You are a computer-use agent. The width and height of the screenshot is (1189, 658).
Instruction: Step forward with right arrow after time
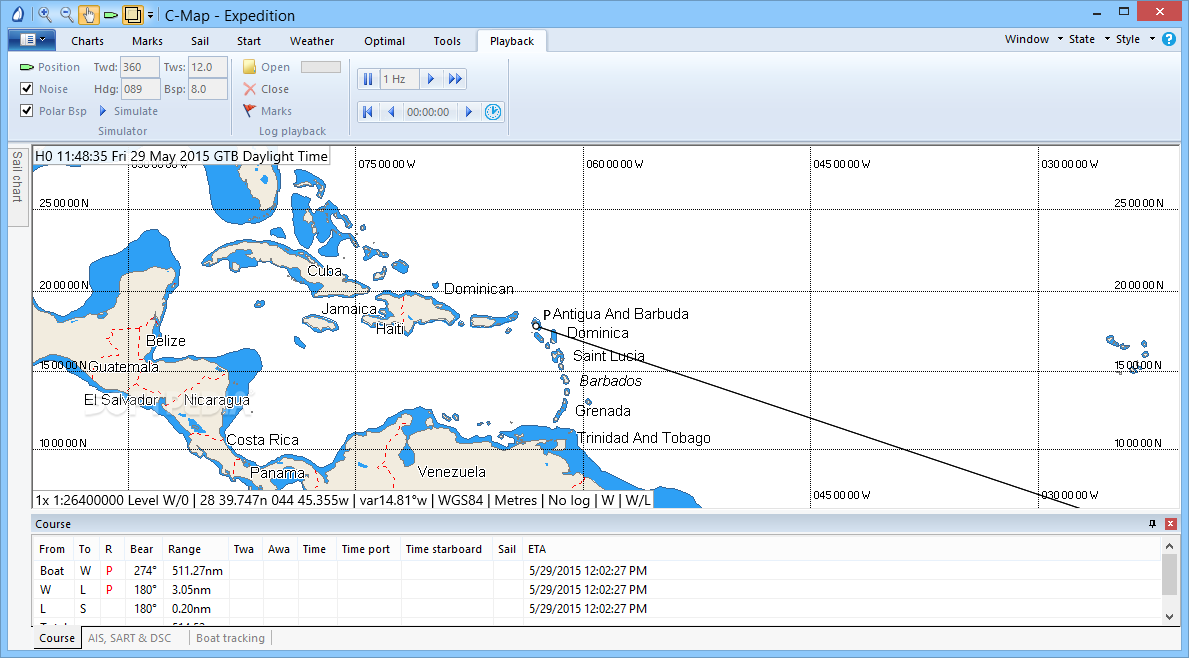(x=469, y=111)
